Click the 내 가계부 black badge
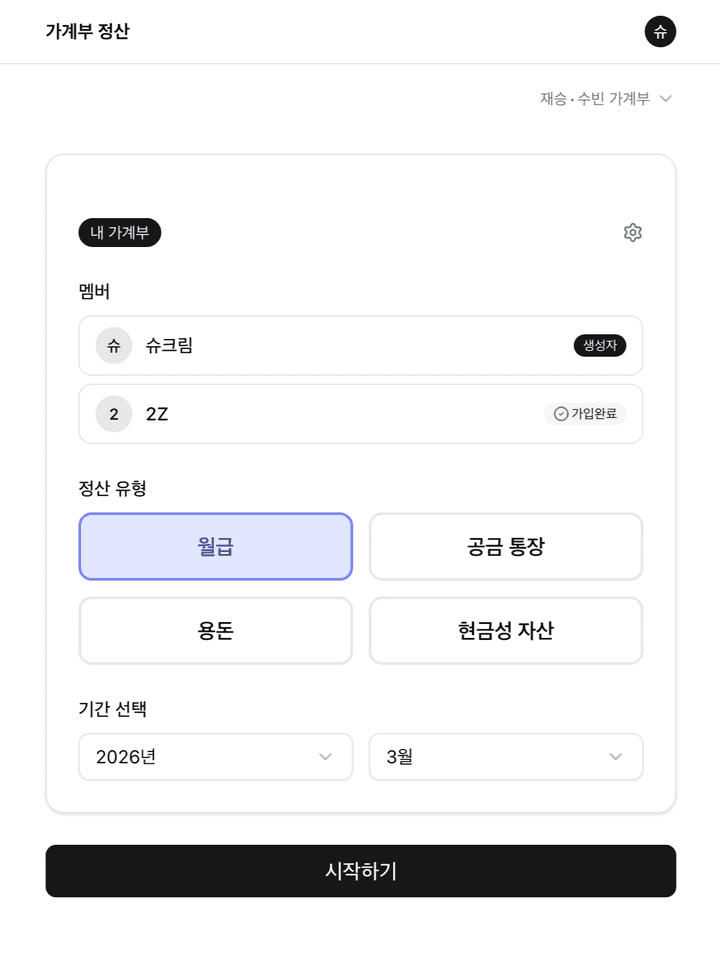 tap(119, 232)
